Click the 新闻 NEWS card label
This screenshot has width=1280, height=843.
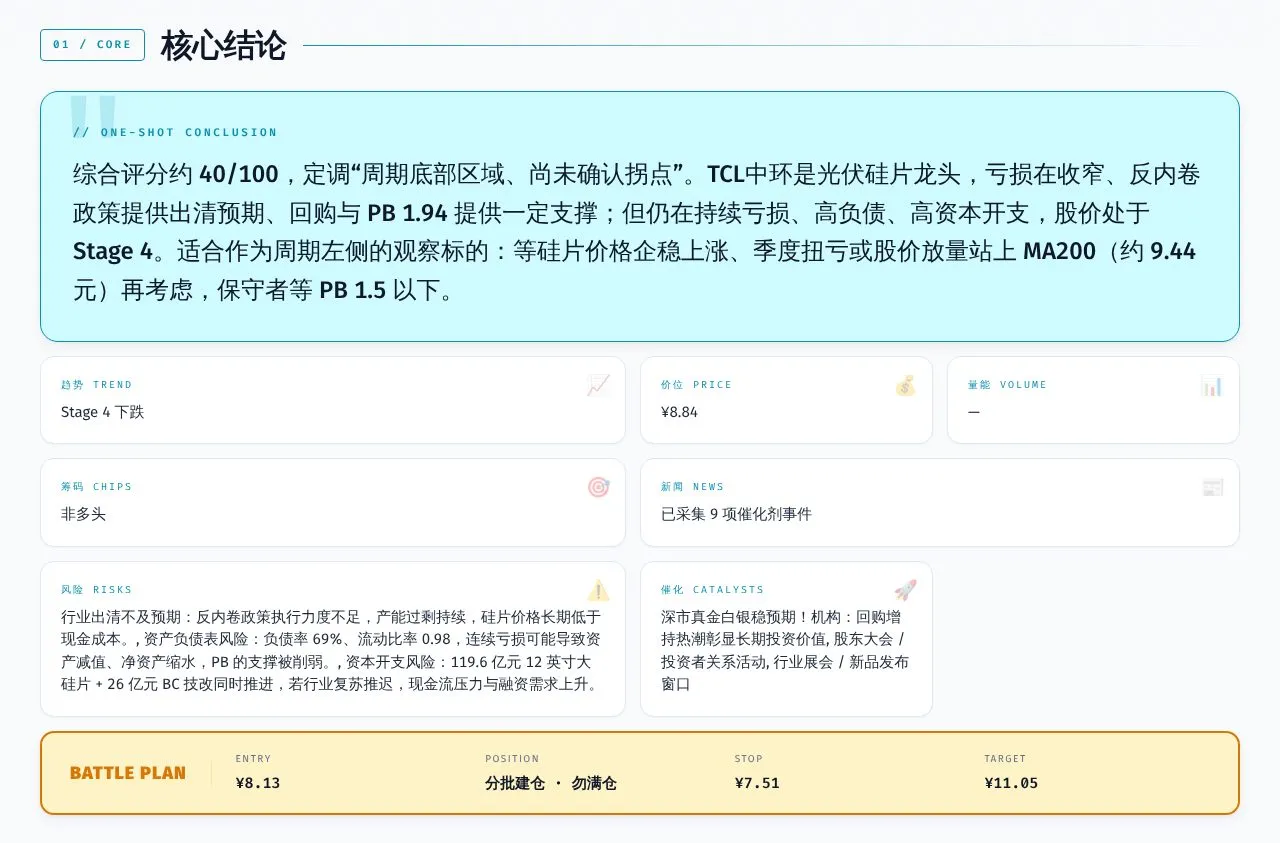692,487
